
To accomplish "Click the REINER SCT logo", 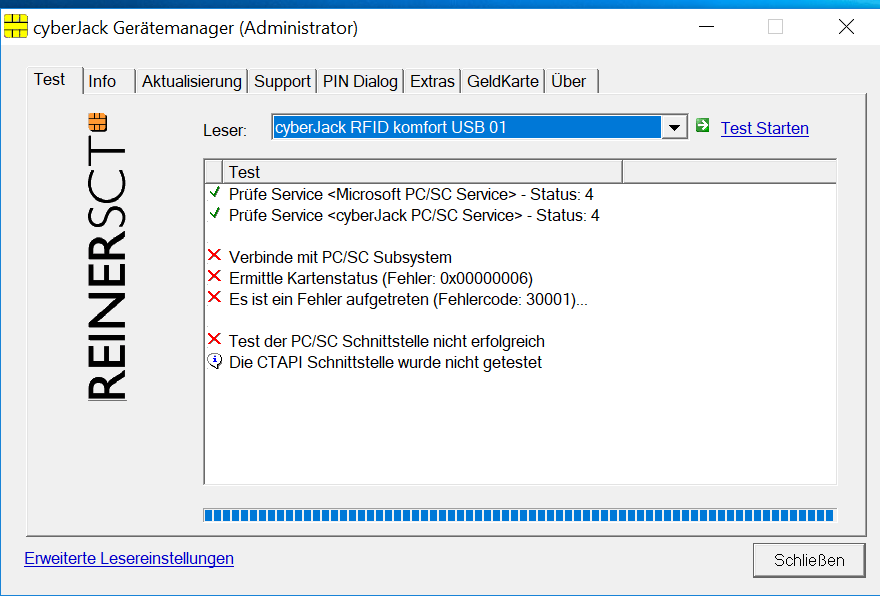I will pyautogui.click(x=107, y=257).
